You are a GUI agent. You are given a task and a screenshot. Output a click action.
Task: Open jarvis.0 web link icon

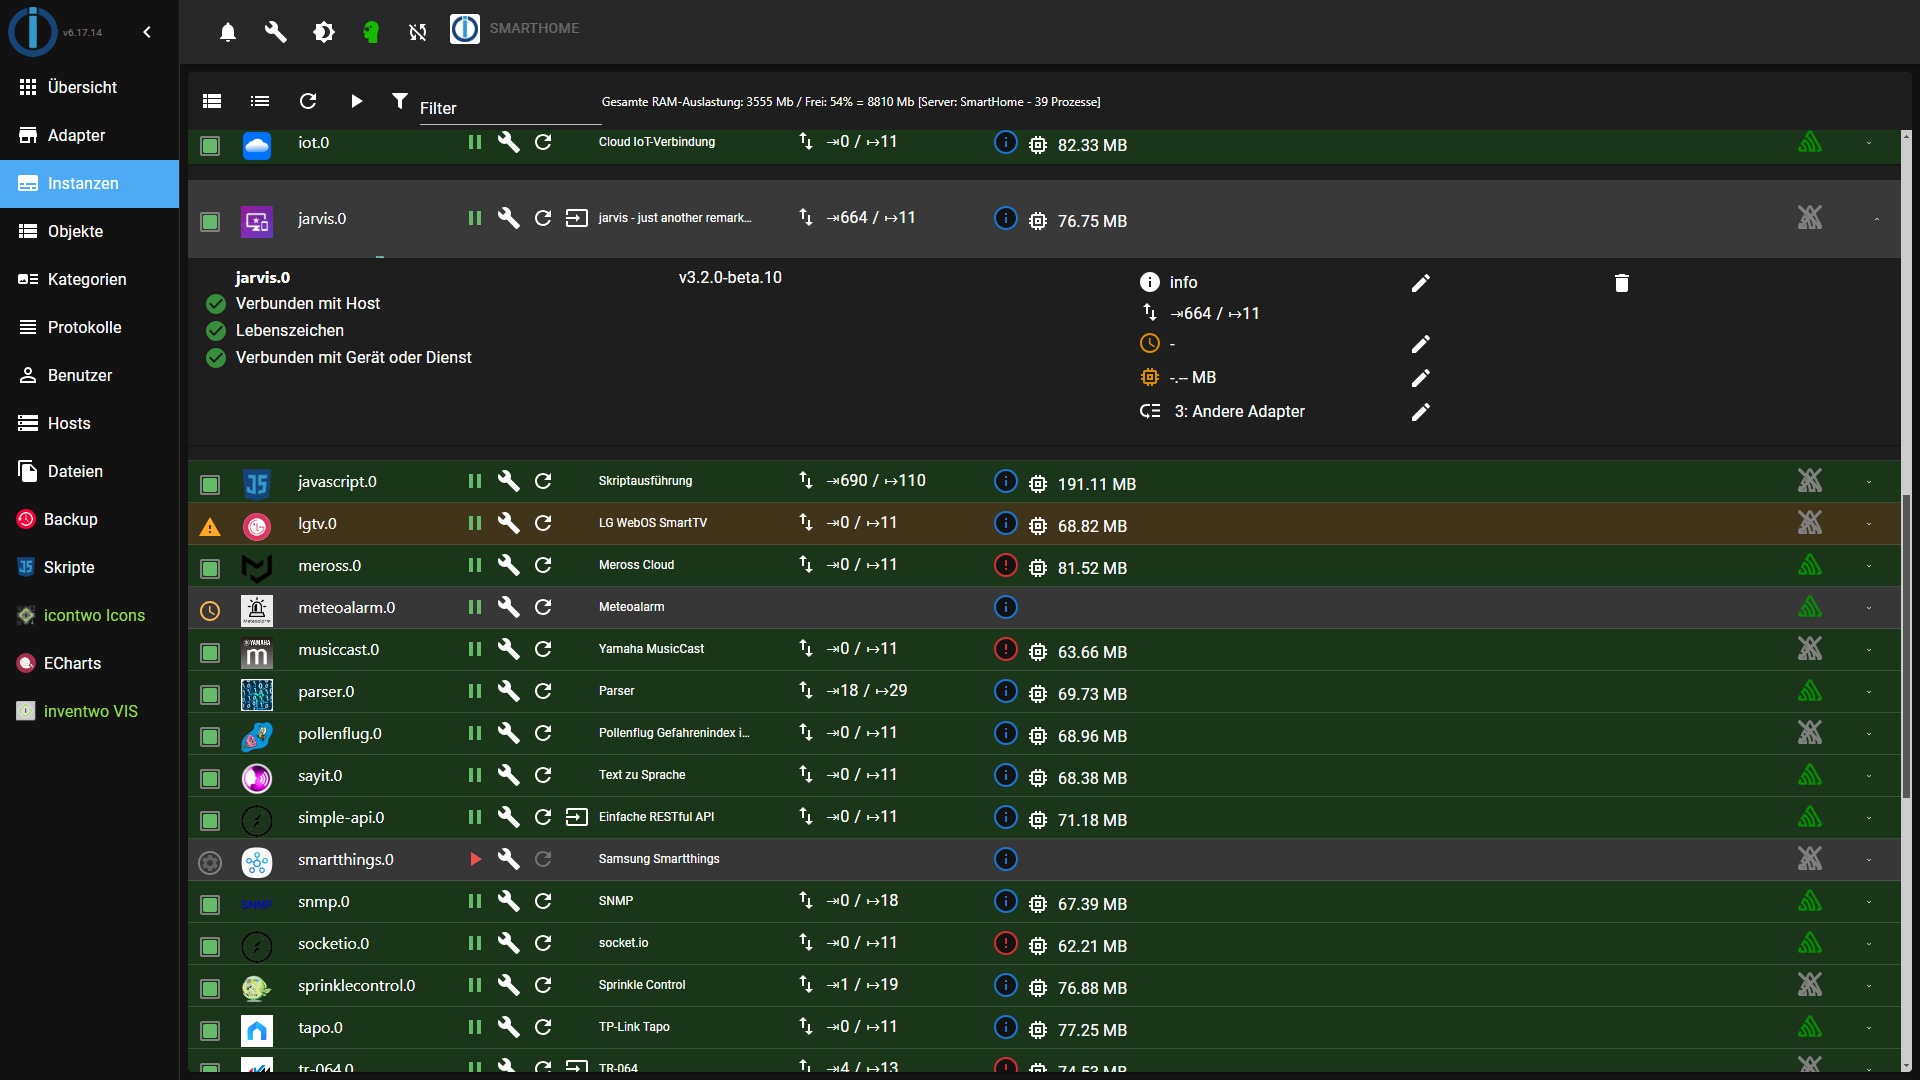click(x=577, y=218)
